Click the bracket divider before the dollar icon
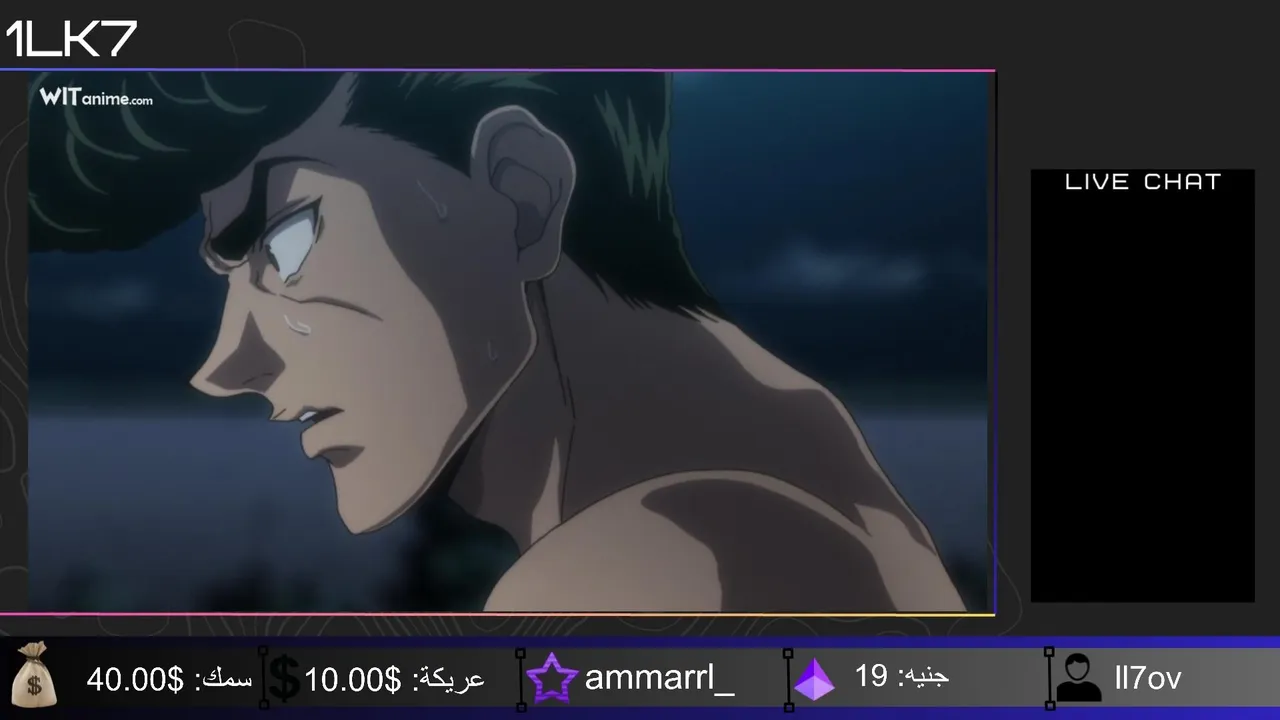The width and height of the screenshot is (1280, 720). click(x=263, y=679)
